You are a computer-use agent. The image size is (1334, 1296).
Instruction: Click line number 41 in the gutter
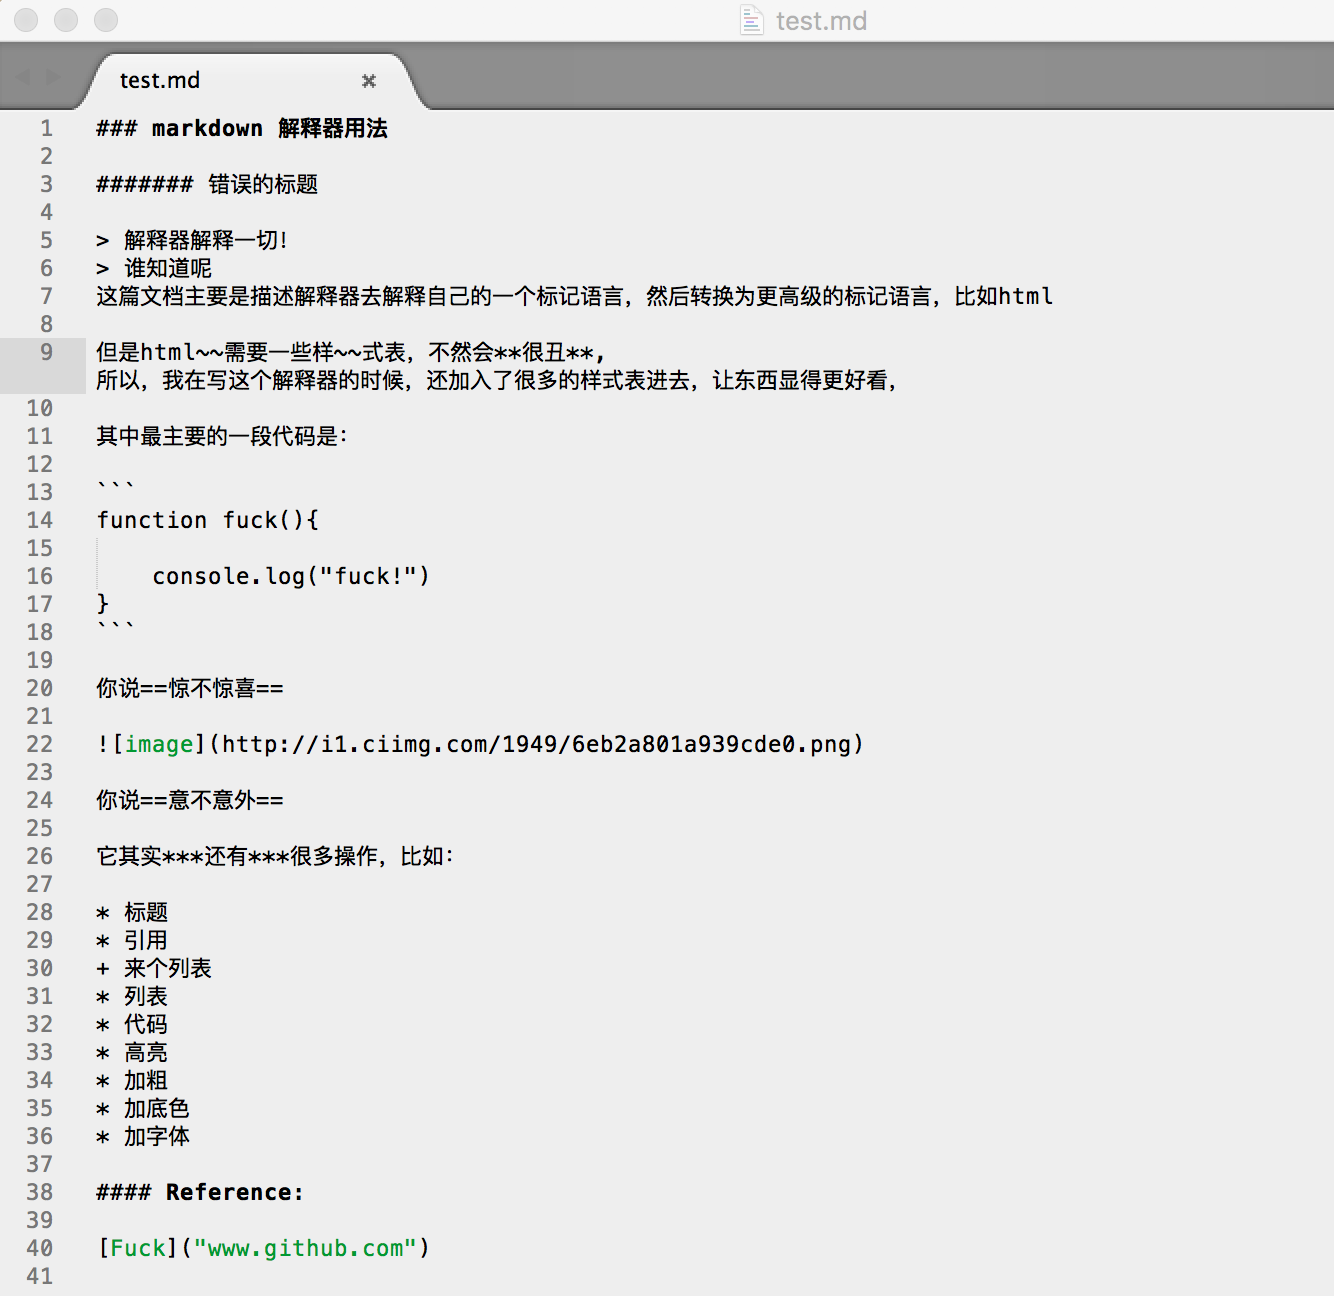click(x=40, y=1276)
